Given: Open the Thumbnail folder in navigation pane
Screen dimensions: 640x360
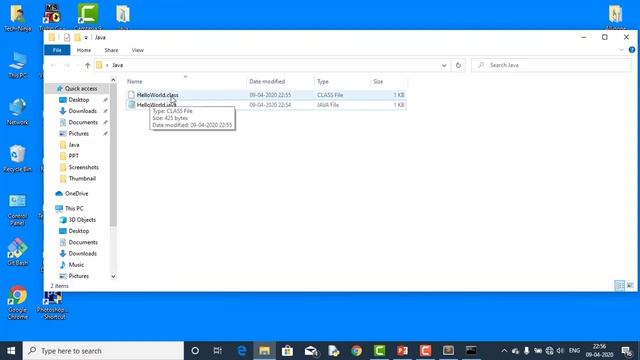Looking at the screenshot, I should 82,178.
